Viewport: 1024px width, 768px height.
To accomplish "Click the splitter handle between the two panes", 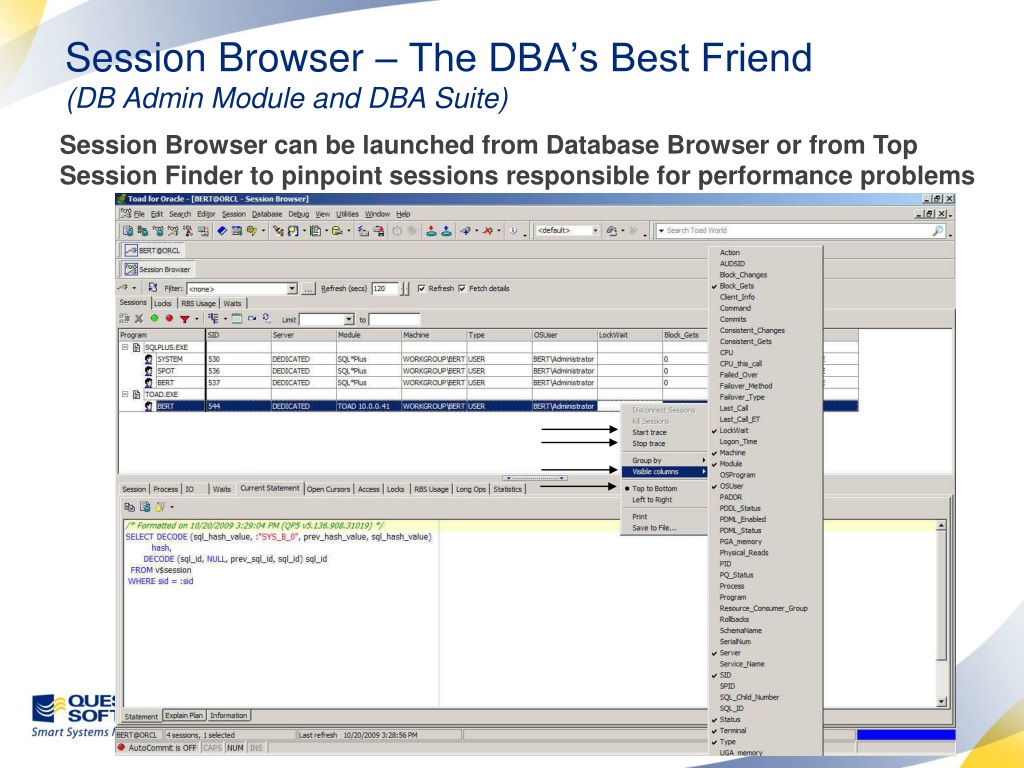I will point(535,478).
